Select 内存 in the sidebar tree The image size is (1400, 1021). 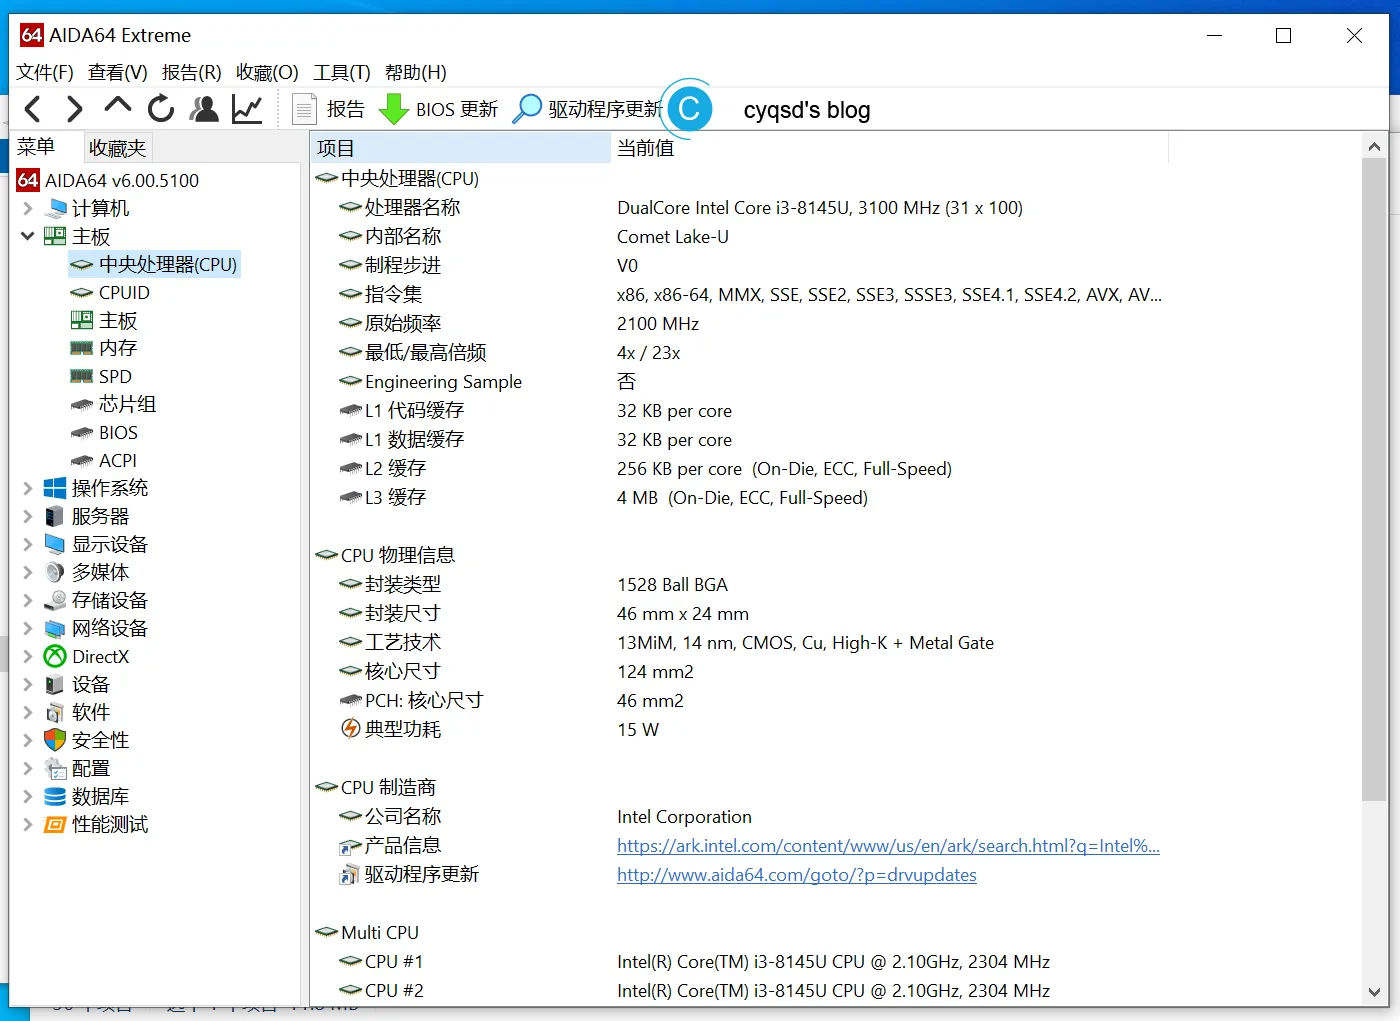tap(118, 348)
